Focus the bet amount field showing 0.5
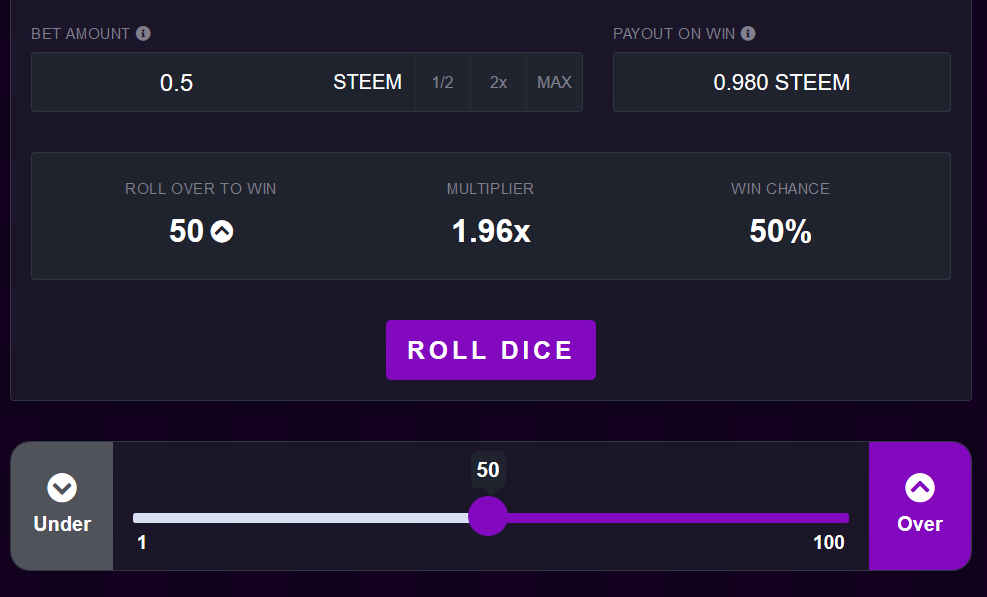Screen dimensions: 987x597 coord(176,82)
